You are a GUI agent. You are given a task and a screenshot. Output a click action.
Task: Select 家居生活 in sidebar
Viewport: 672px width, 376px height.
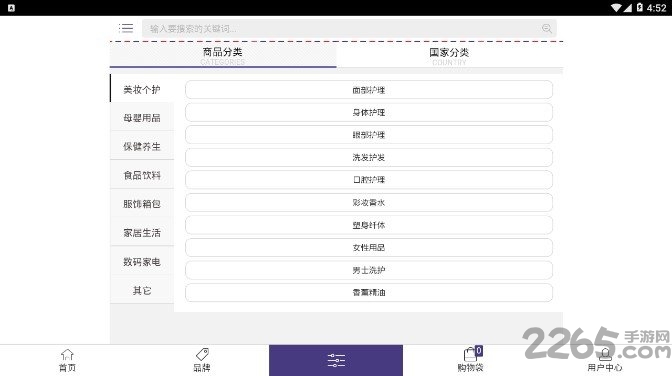[x=142, y=232]
